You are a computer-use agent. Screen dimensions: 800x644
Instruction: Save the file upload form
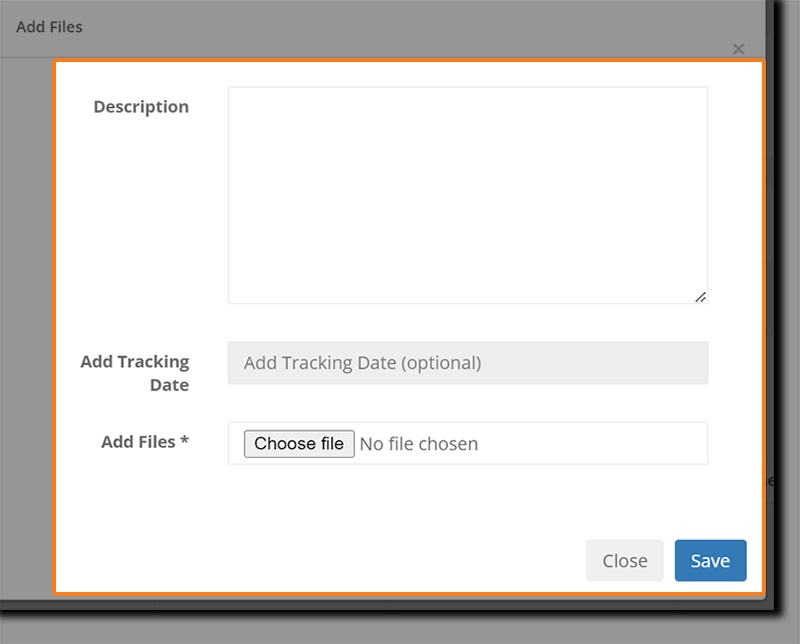pyautogui.click(x=710, y=561)
